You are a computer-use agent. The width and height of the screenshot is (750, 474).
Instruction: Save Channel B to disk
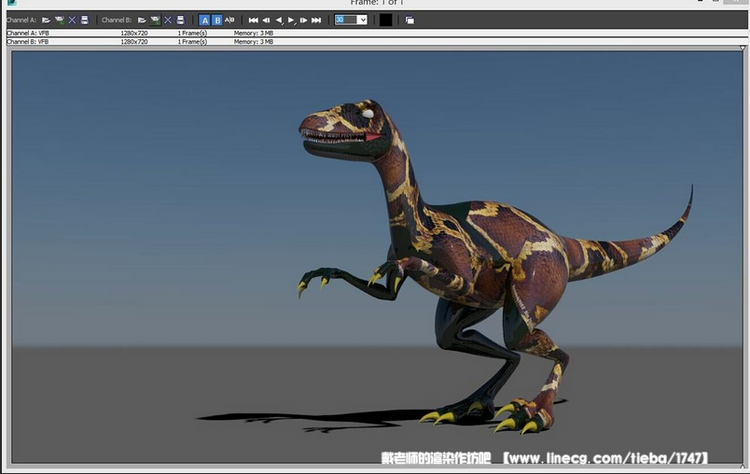180,20
